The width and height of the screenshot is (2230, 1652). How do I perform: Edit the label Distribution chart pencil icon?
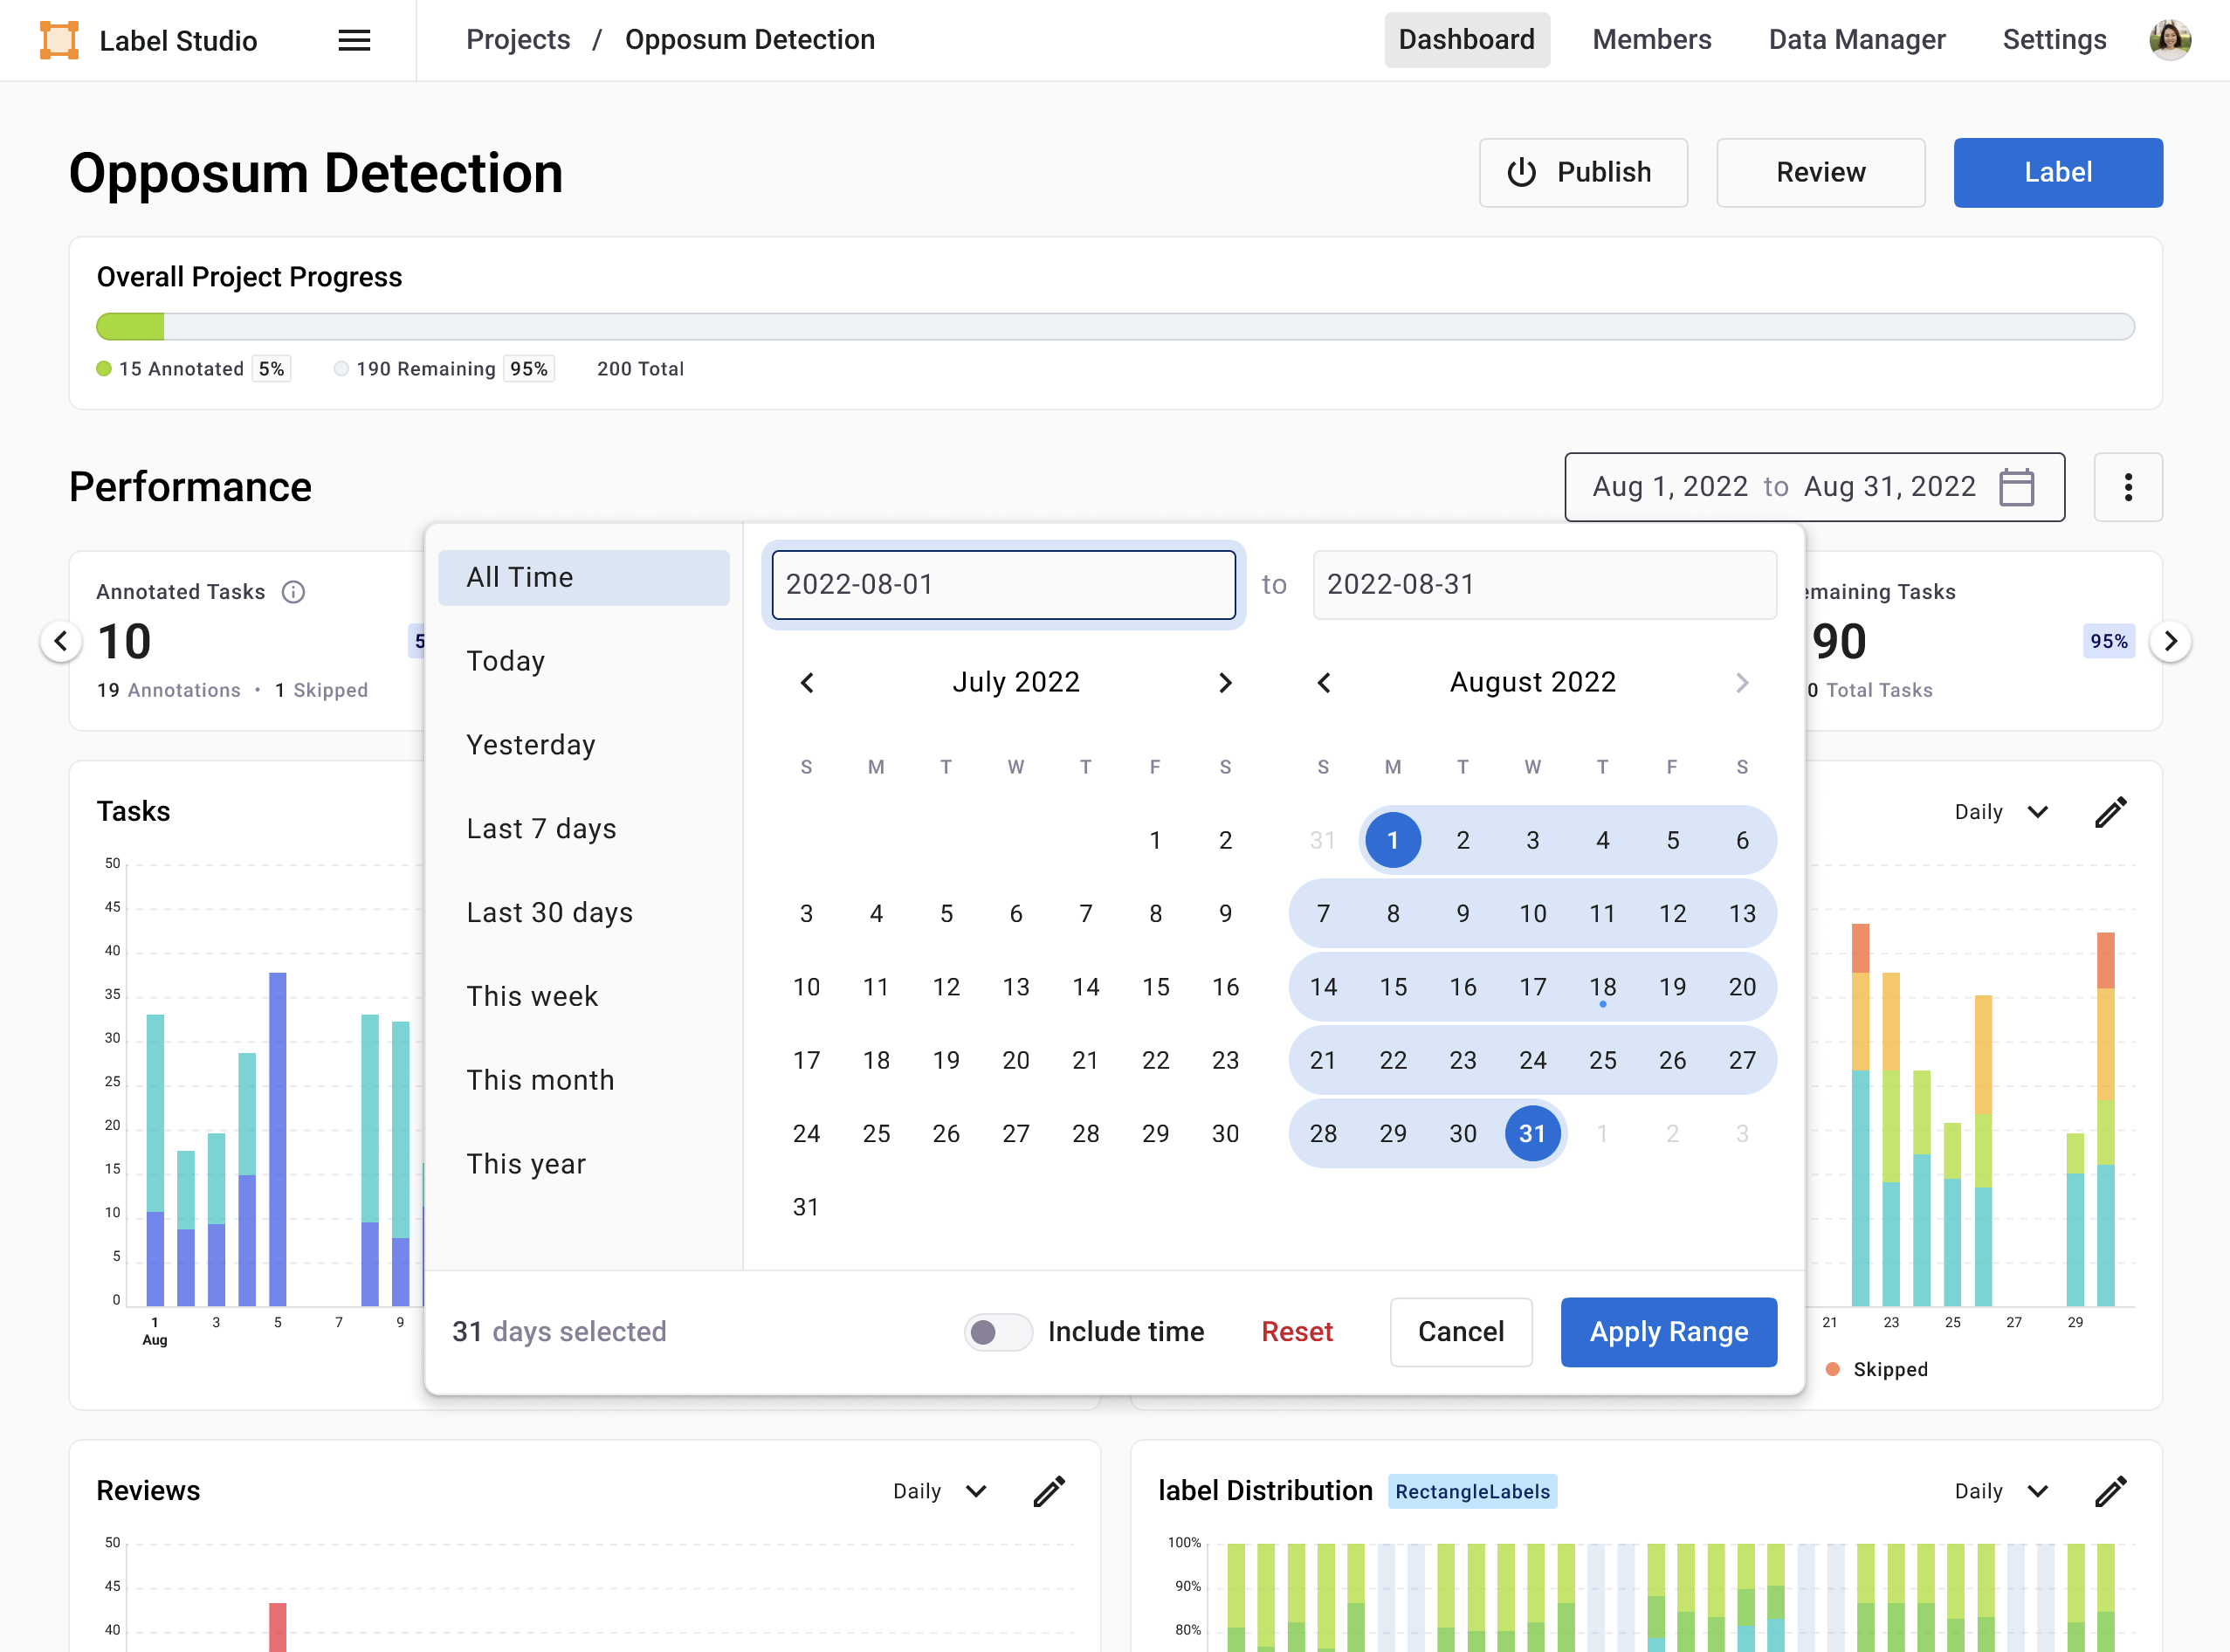[2110, 1491]
